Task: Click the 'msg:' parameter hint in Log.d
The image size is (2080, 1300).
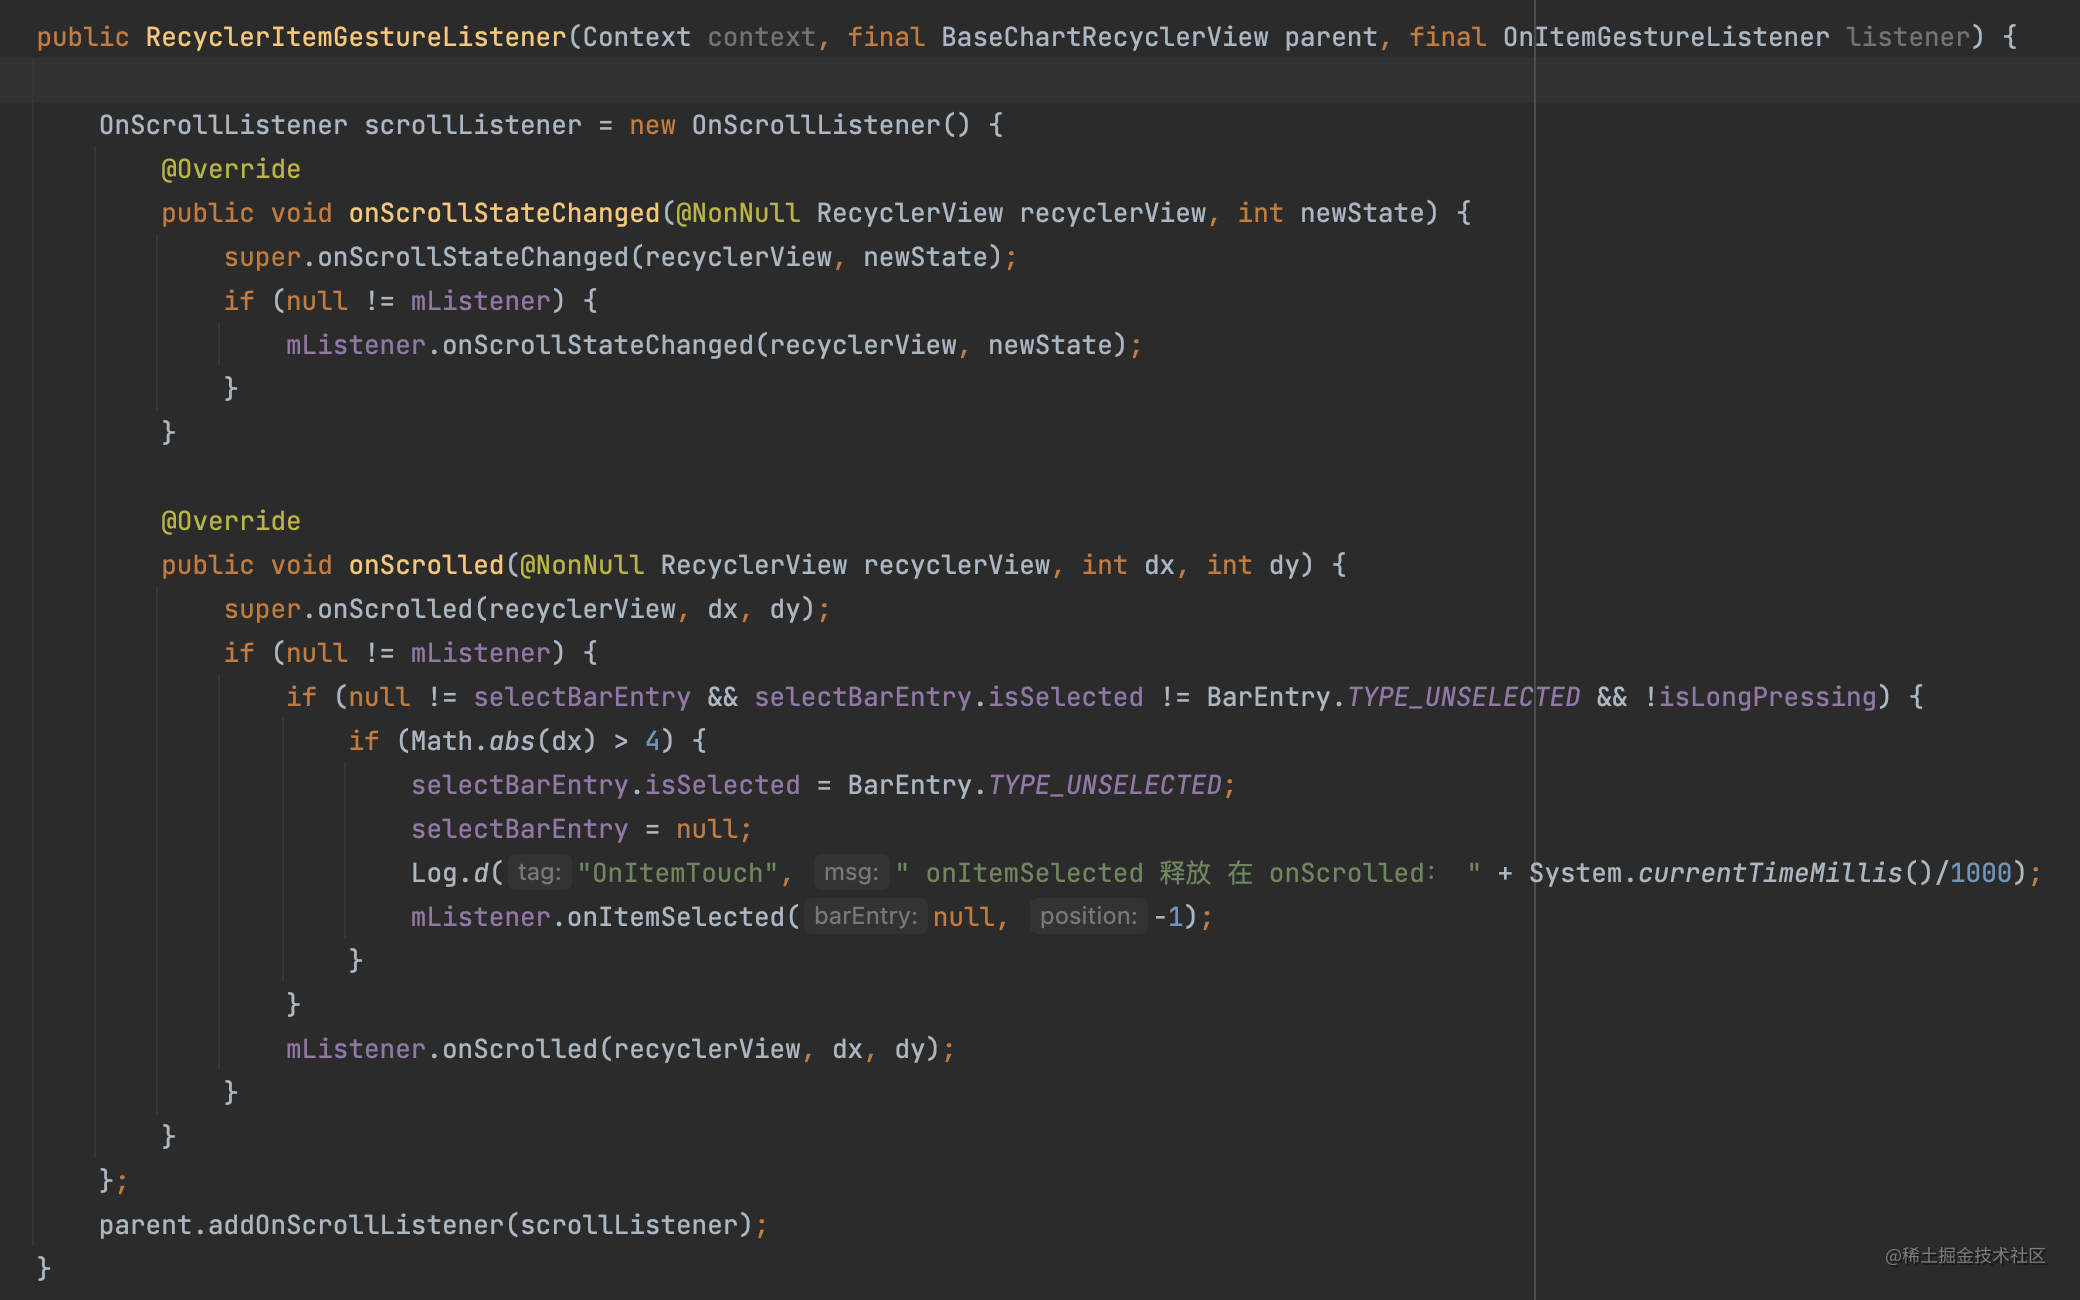Action: [850, 873]
